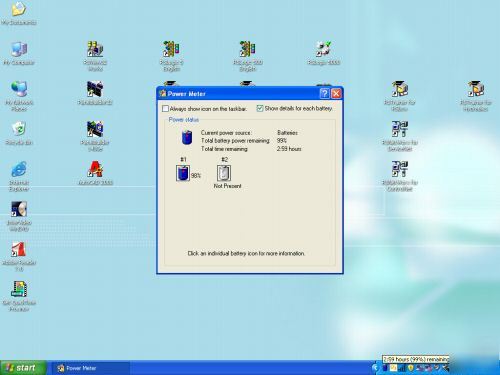
Task: Click the '99%' total battery power value
Action: tap(282, 141)
